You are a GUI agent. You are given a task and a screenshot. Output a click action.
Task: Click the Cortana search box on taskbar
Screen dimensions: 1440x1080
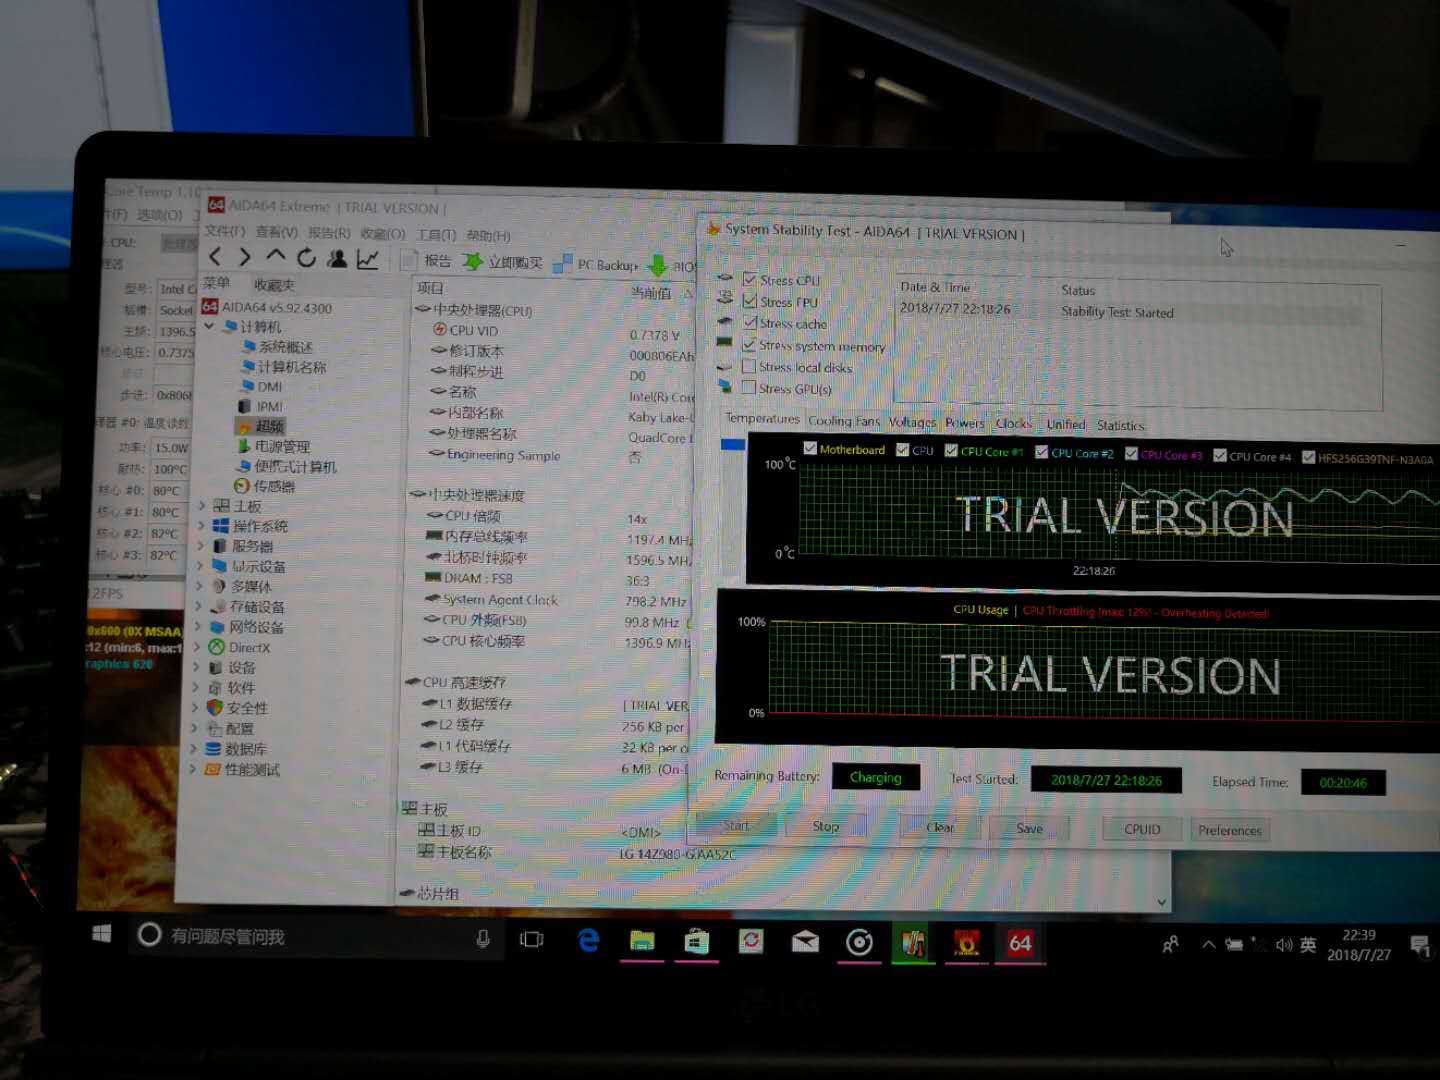click(316, 936)
